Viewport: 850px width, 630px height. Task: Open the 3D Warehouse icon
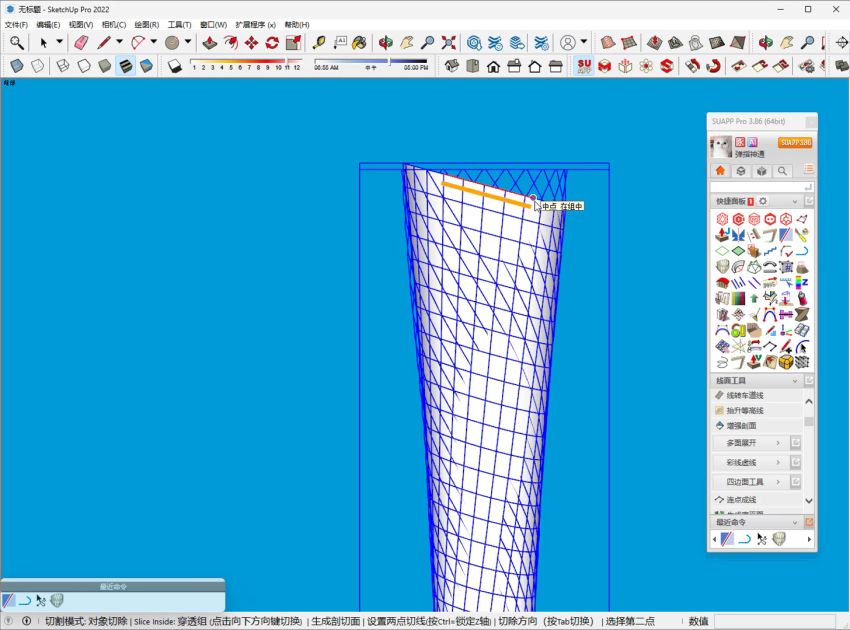coord(474,42)
